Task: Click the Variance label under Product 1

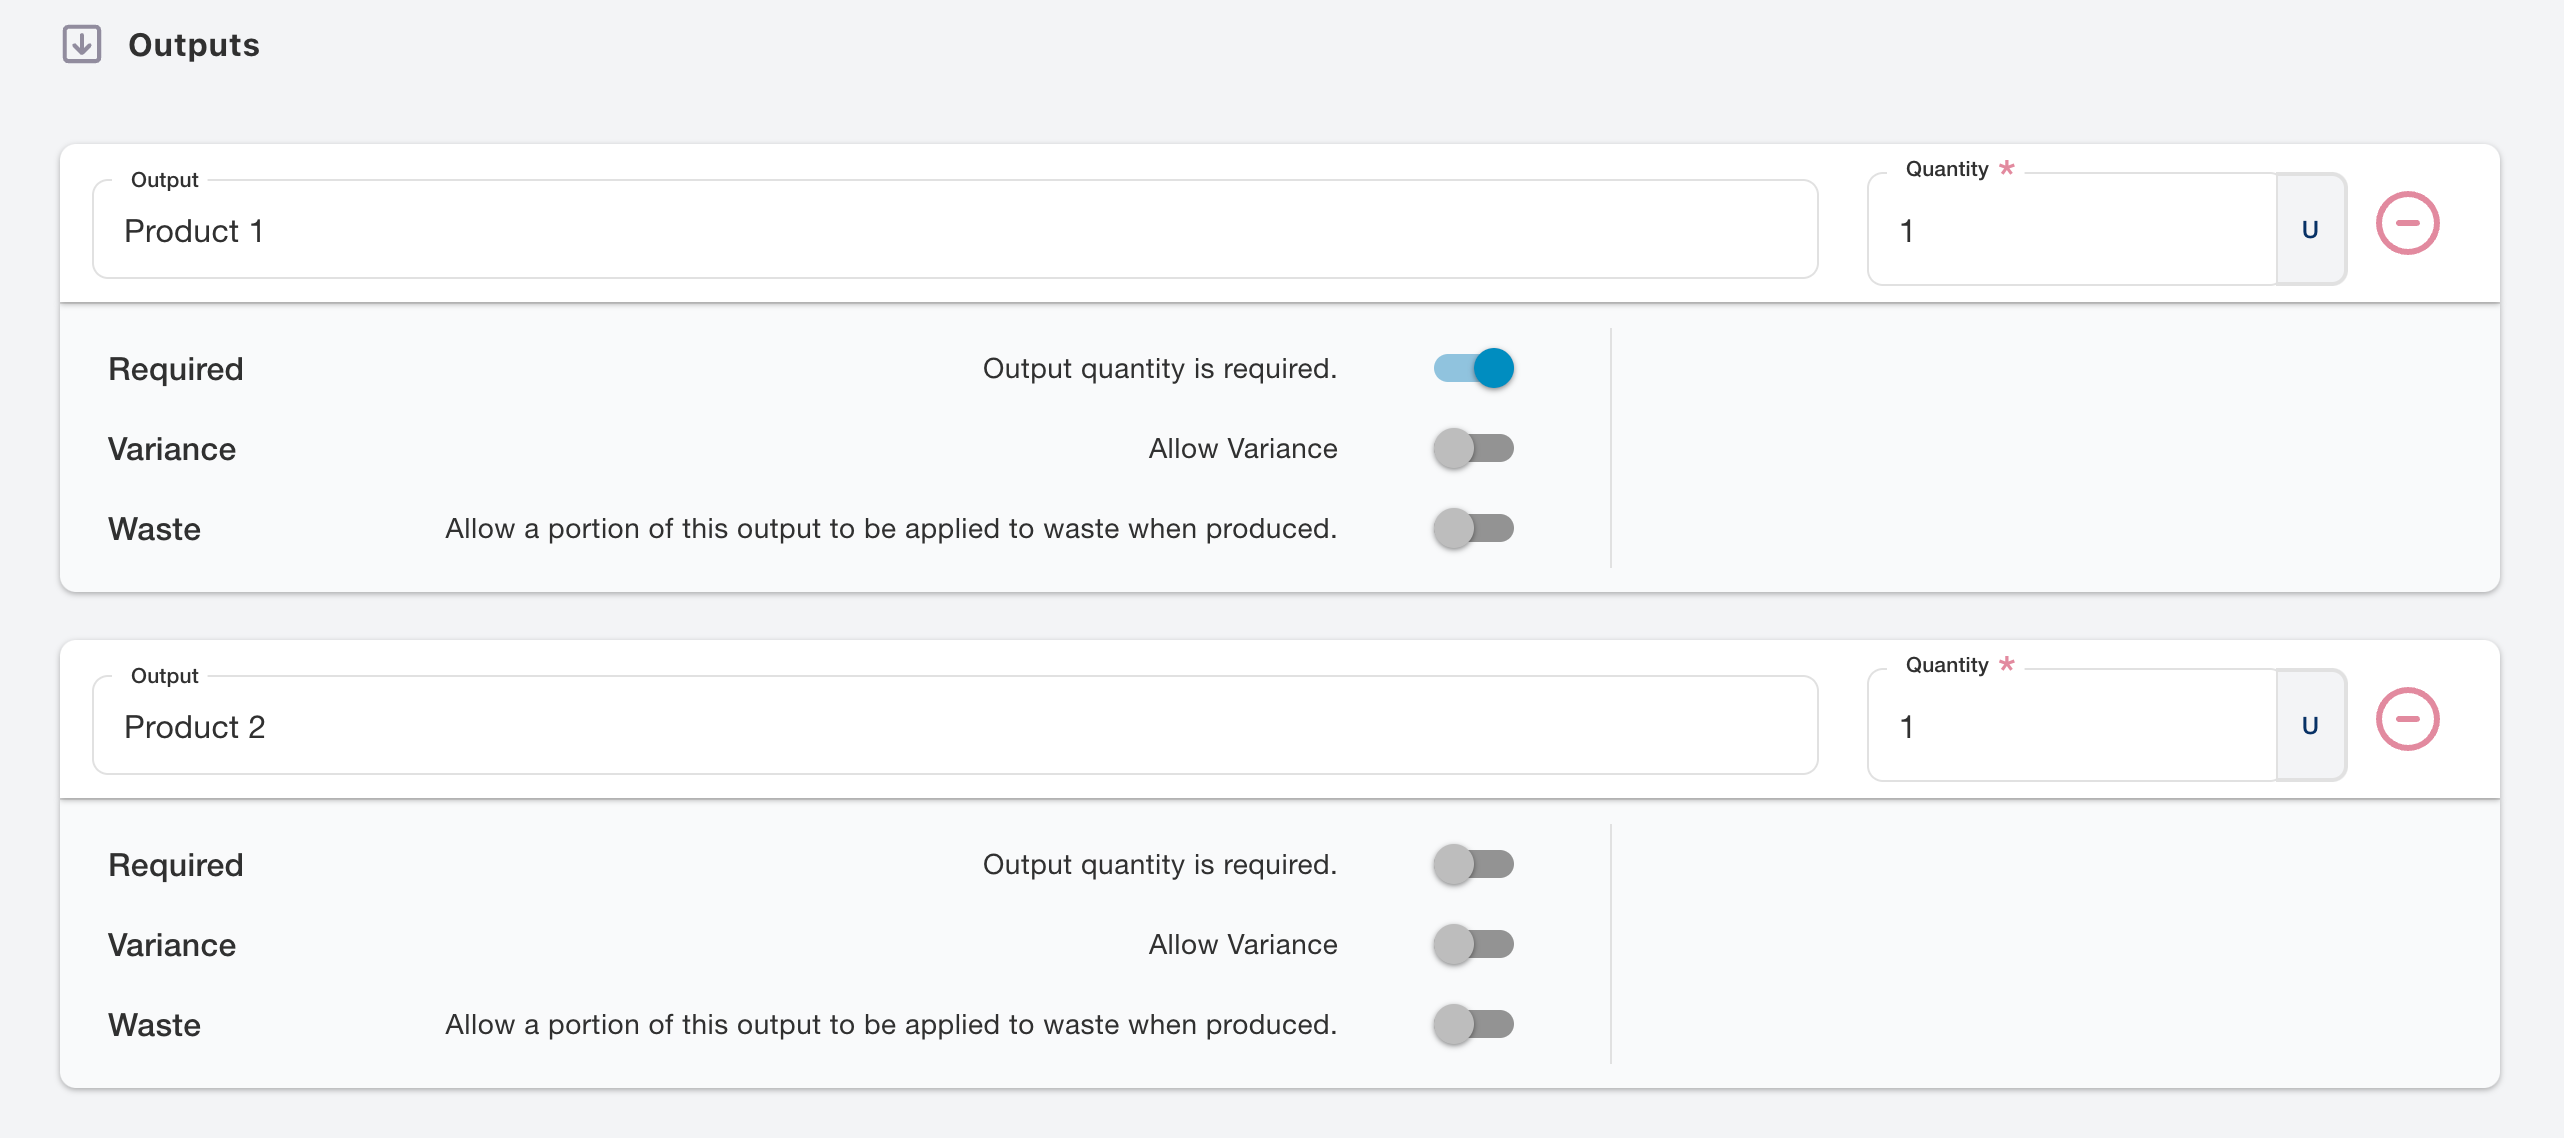Action: click(172, 449)
